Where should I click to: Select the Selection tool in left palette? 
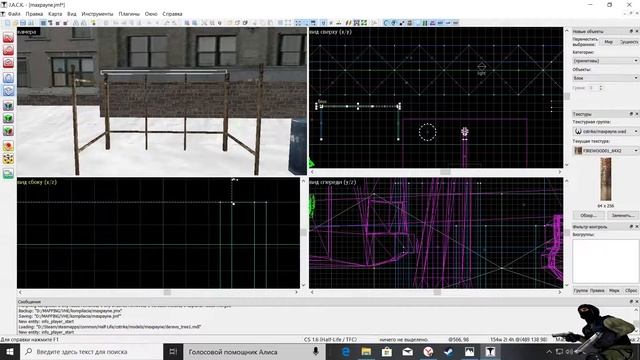[x=8, y=37]
